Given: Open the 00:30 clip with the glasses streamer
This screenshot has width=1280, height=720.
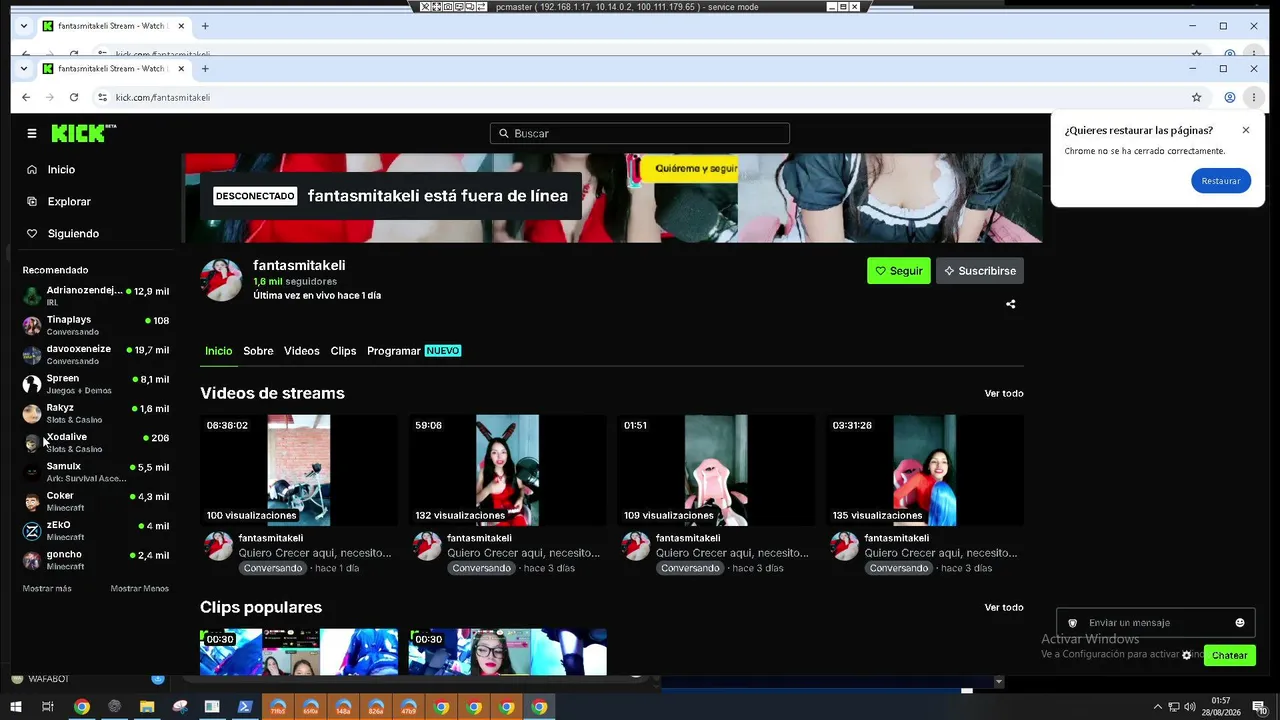Looking at the screenshot, I should click(x=508, y=652).
